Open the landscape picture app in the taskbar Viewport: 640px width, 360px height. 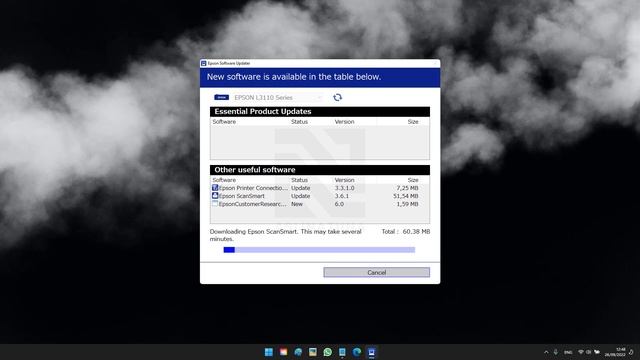(x=313, y=352)
